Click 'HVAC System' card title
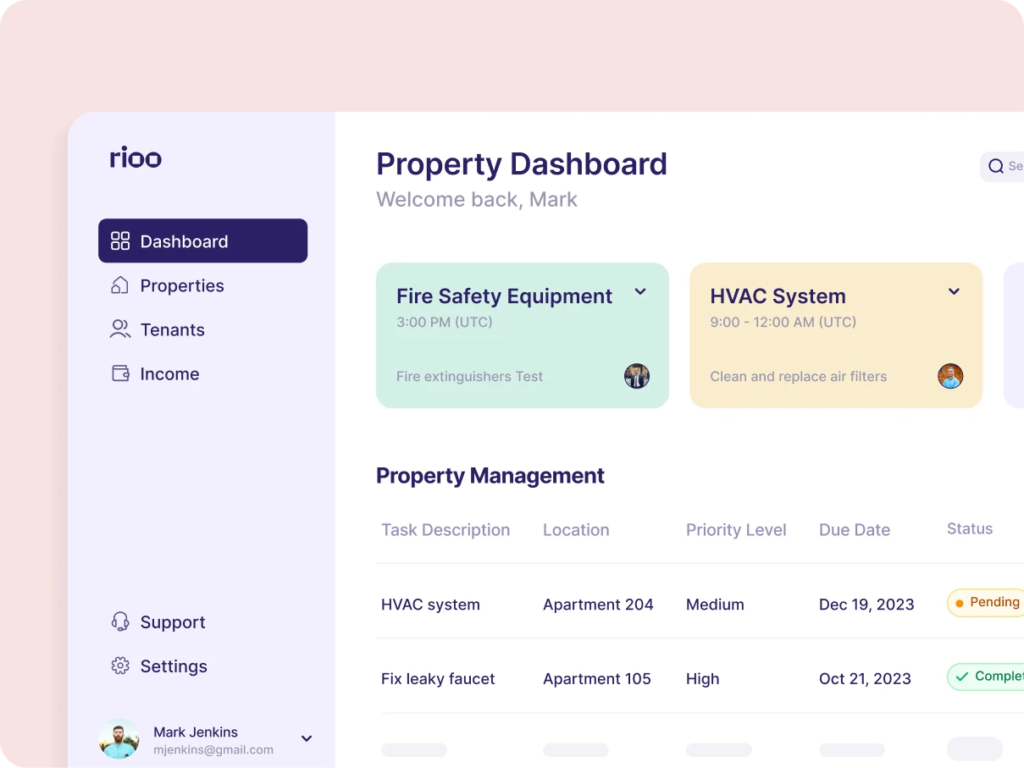This screenshot has width=1024, height=768. point(778,296)
